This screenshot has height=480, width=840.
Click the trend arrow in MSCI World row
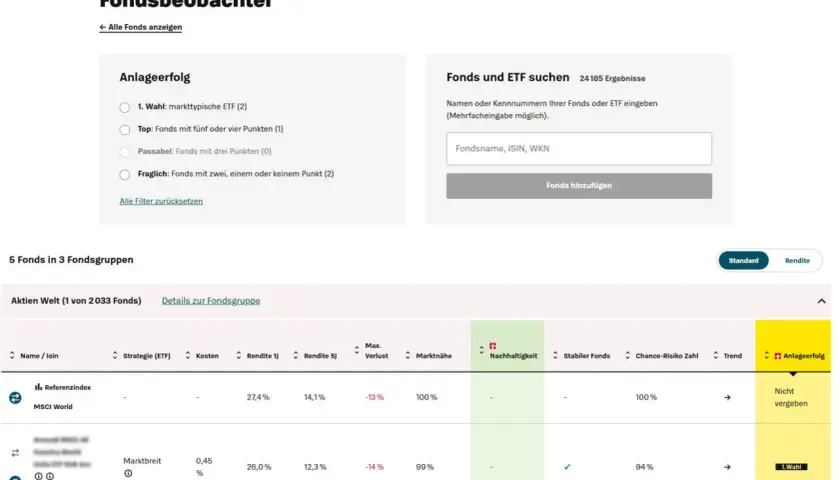pyautogui.click(x=727, y=398)
